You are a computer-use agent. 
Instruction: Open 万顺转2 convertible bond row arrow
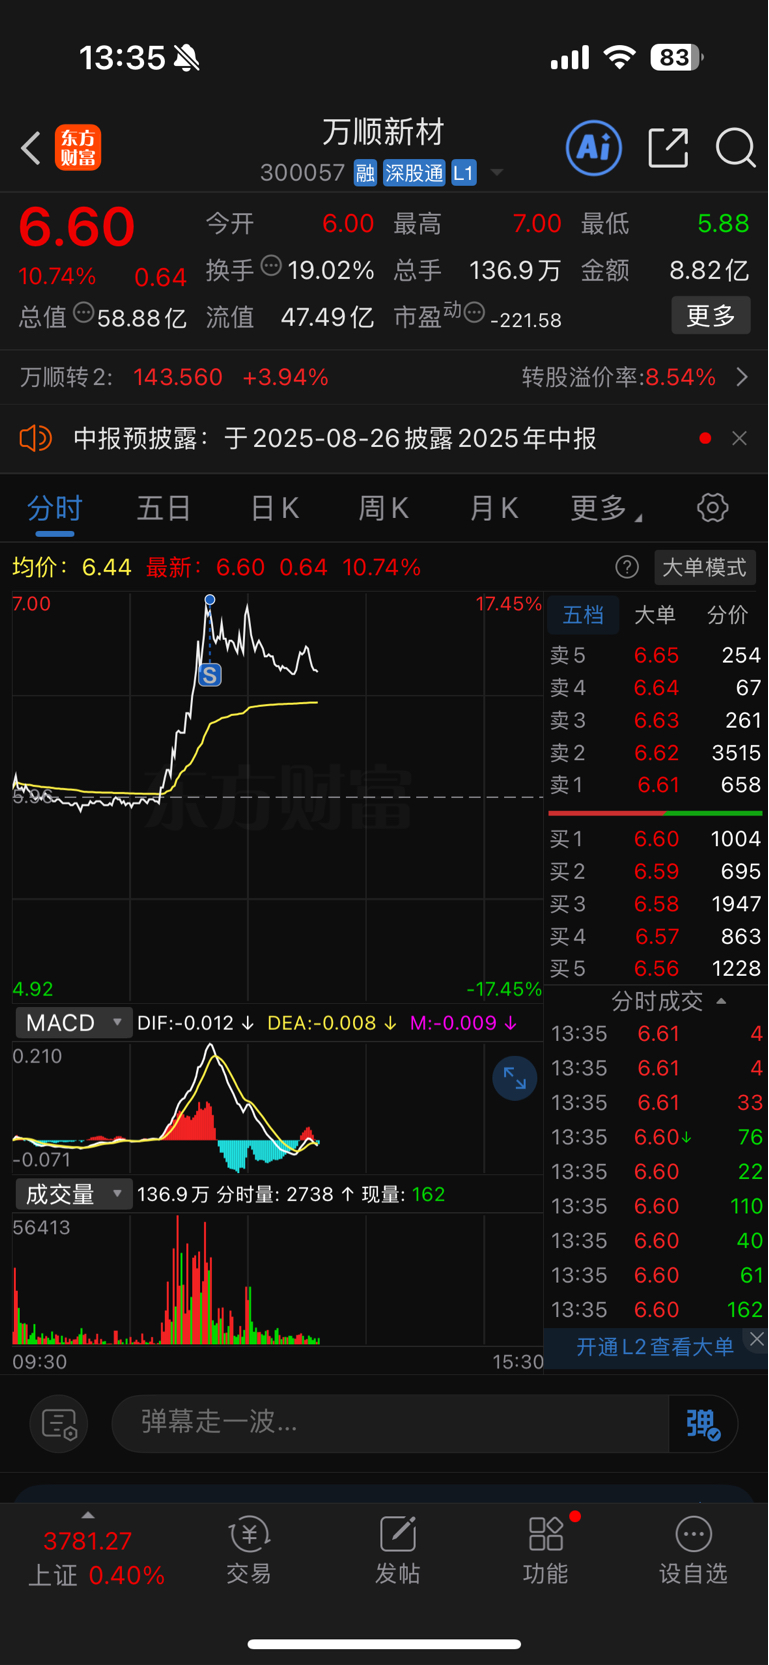point(742,377)
